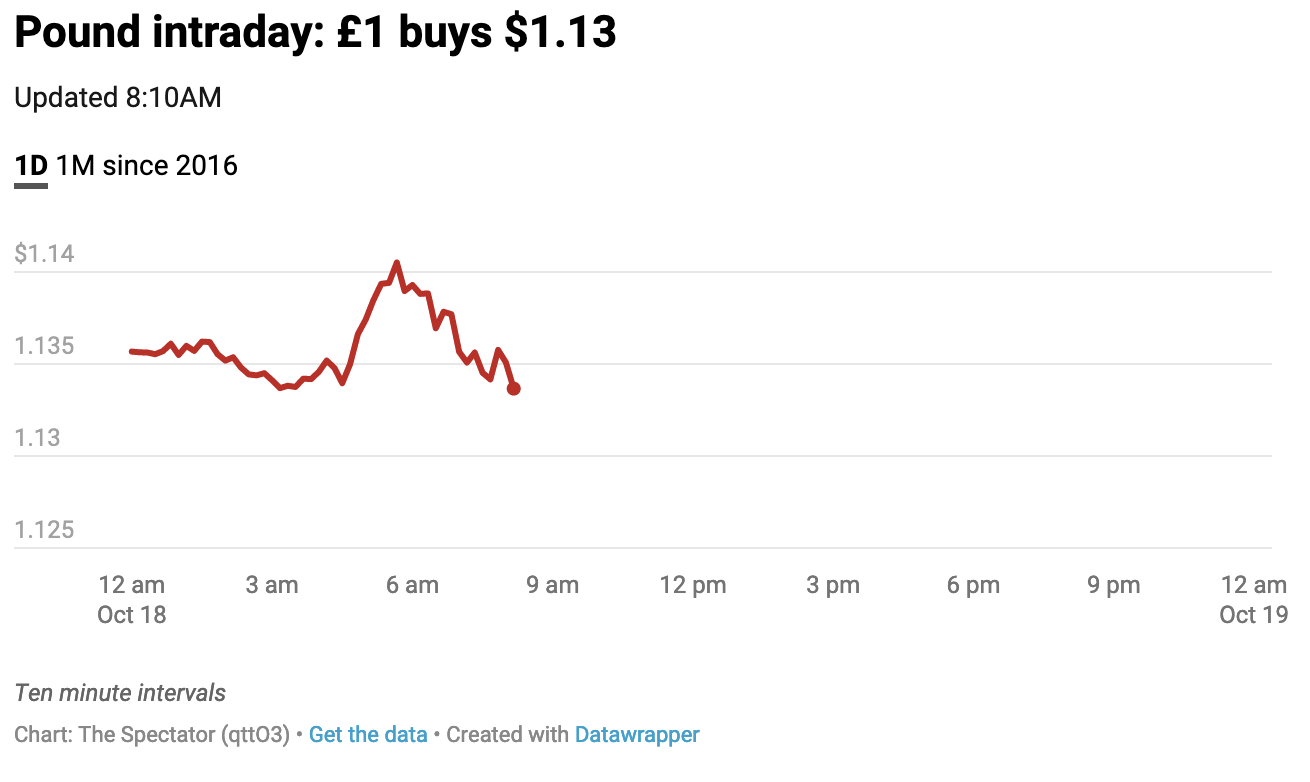Click the 12 pm x-axis label
The height and width of the screenshot is (782, 1310).
pos(693,585)
